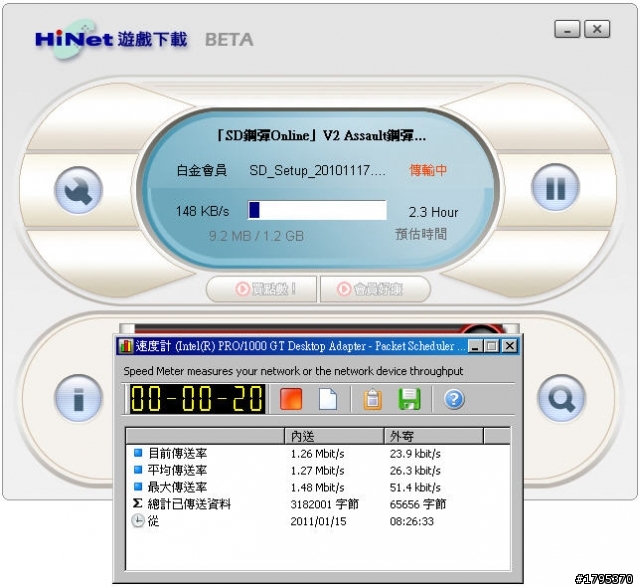This screenshot has height=587, width=640.
Task: Select the 從 clock row
Action: point(318,521)
